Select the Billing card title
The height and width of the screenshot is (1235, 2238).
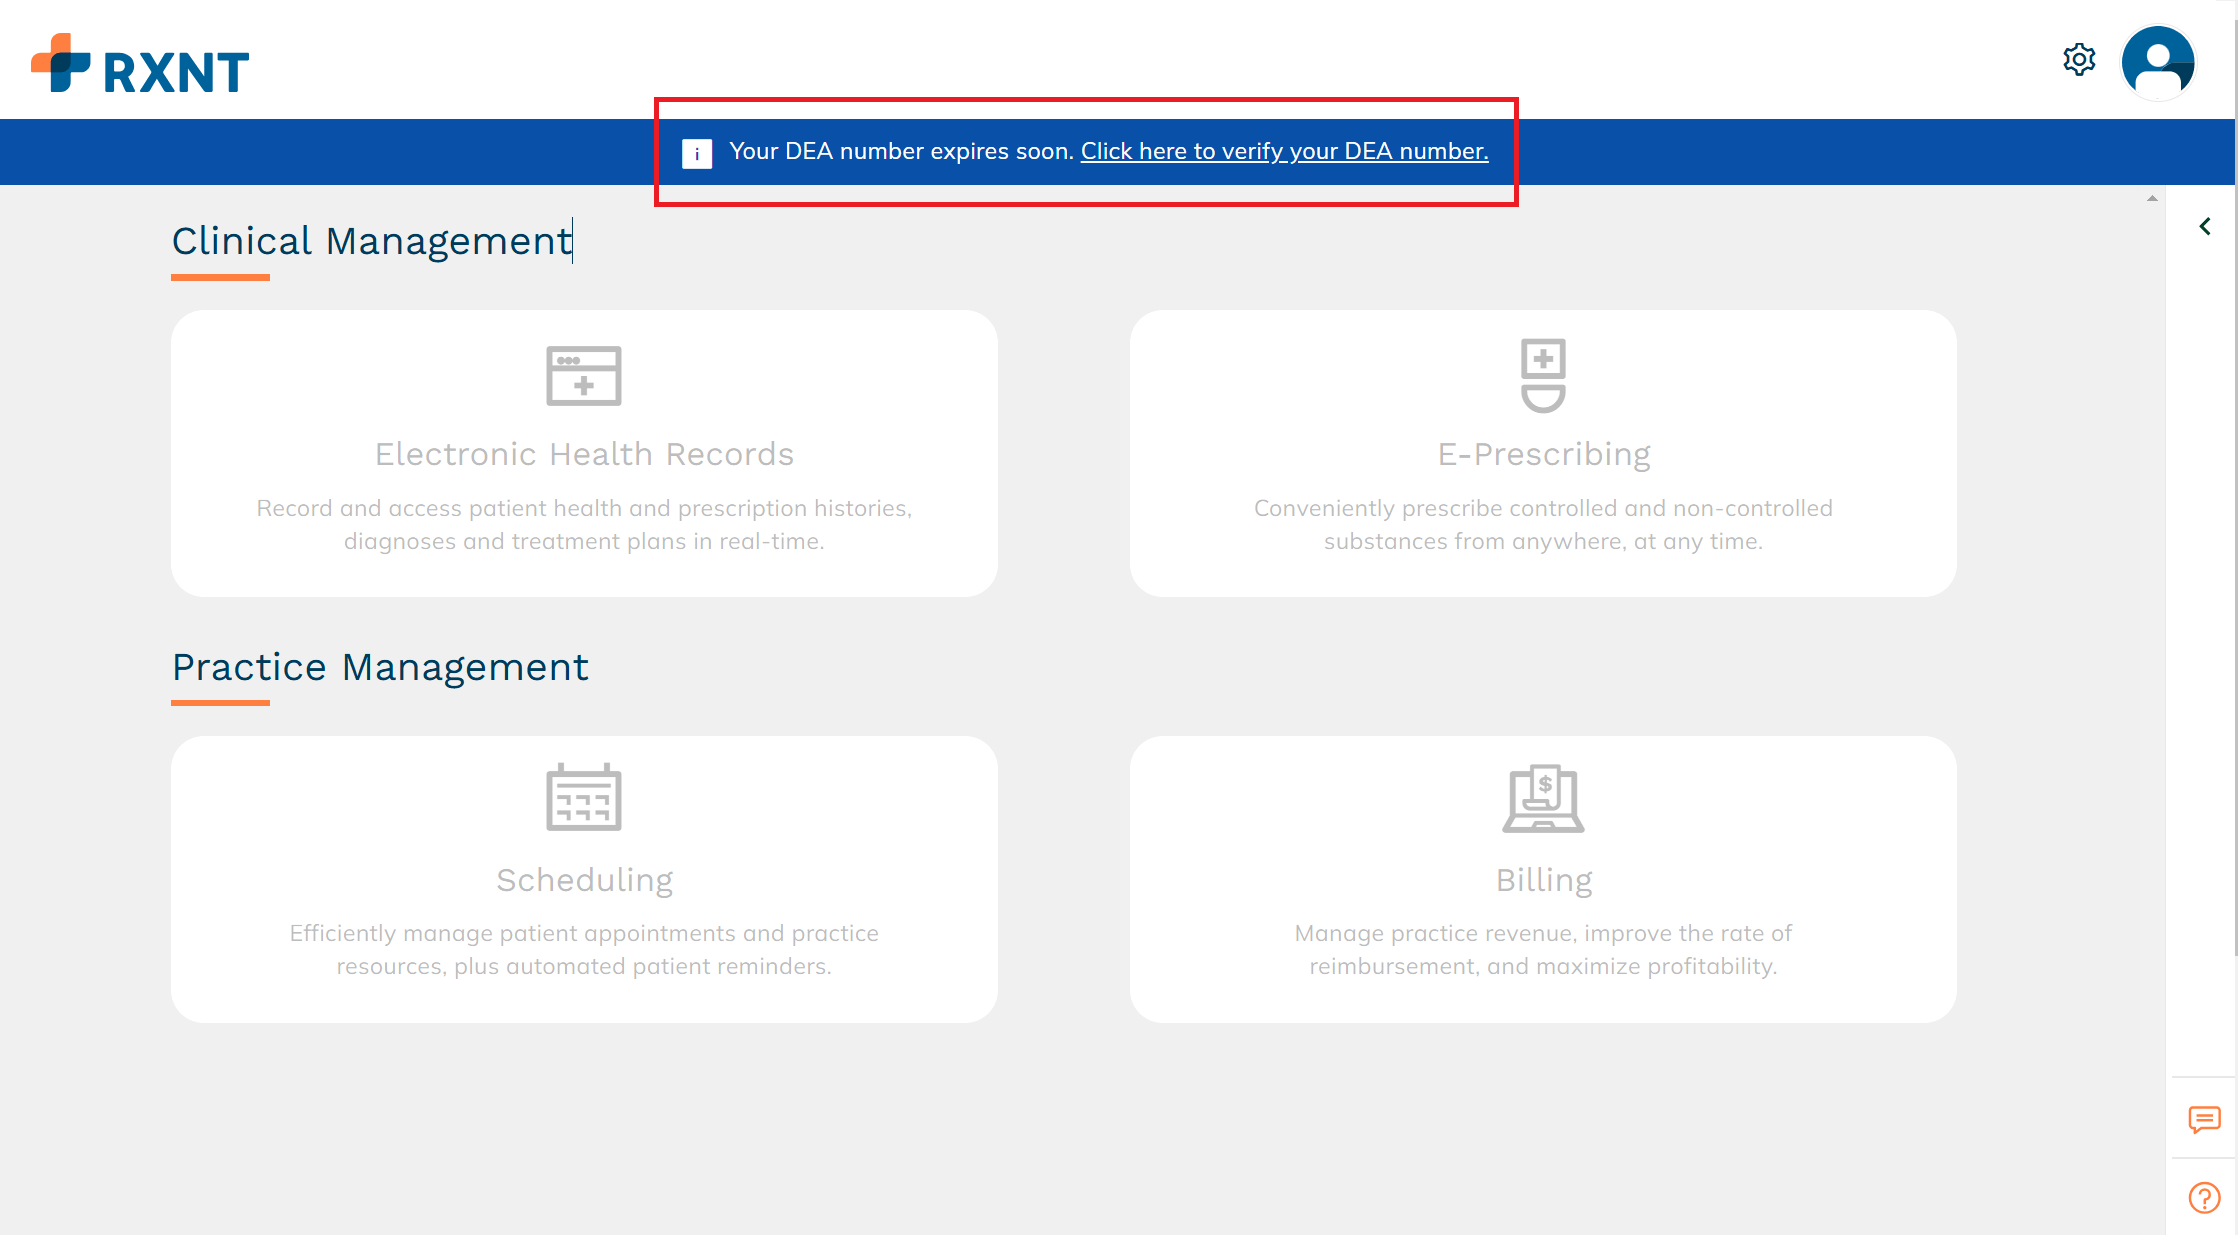pyautogui.click(x=1543, y=880)
